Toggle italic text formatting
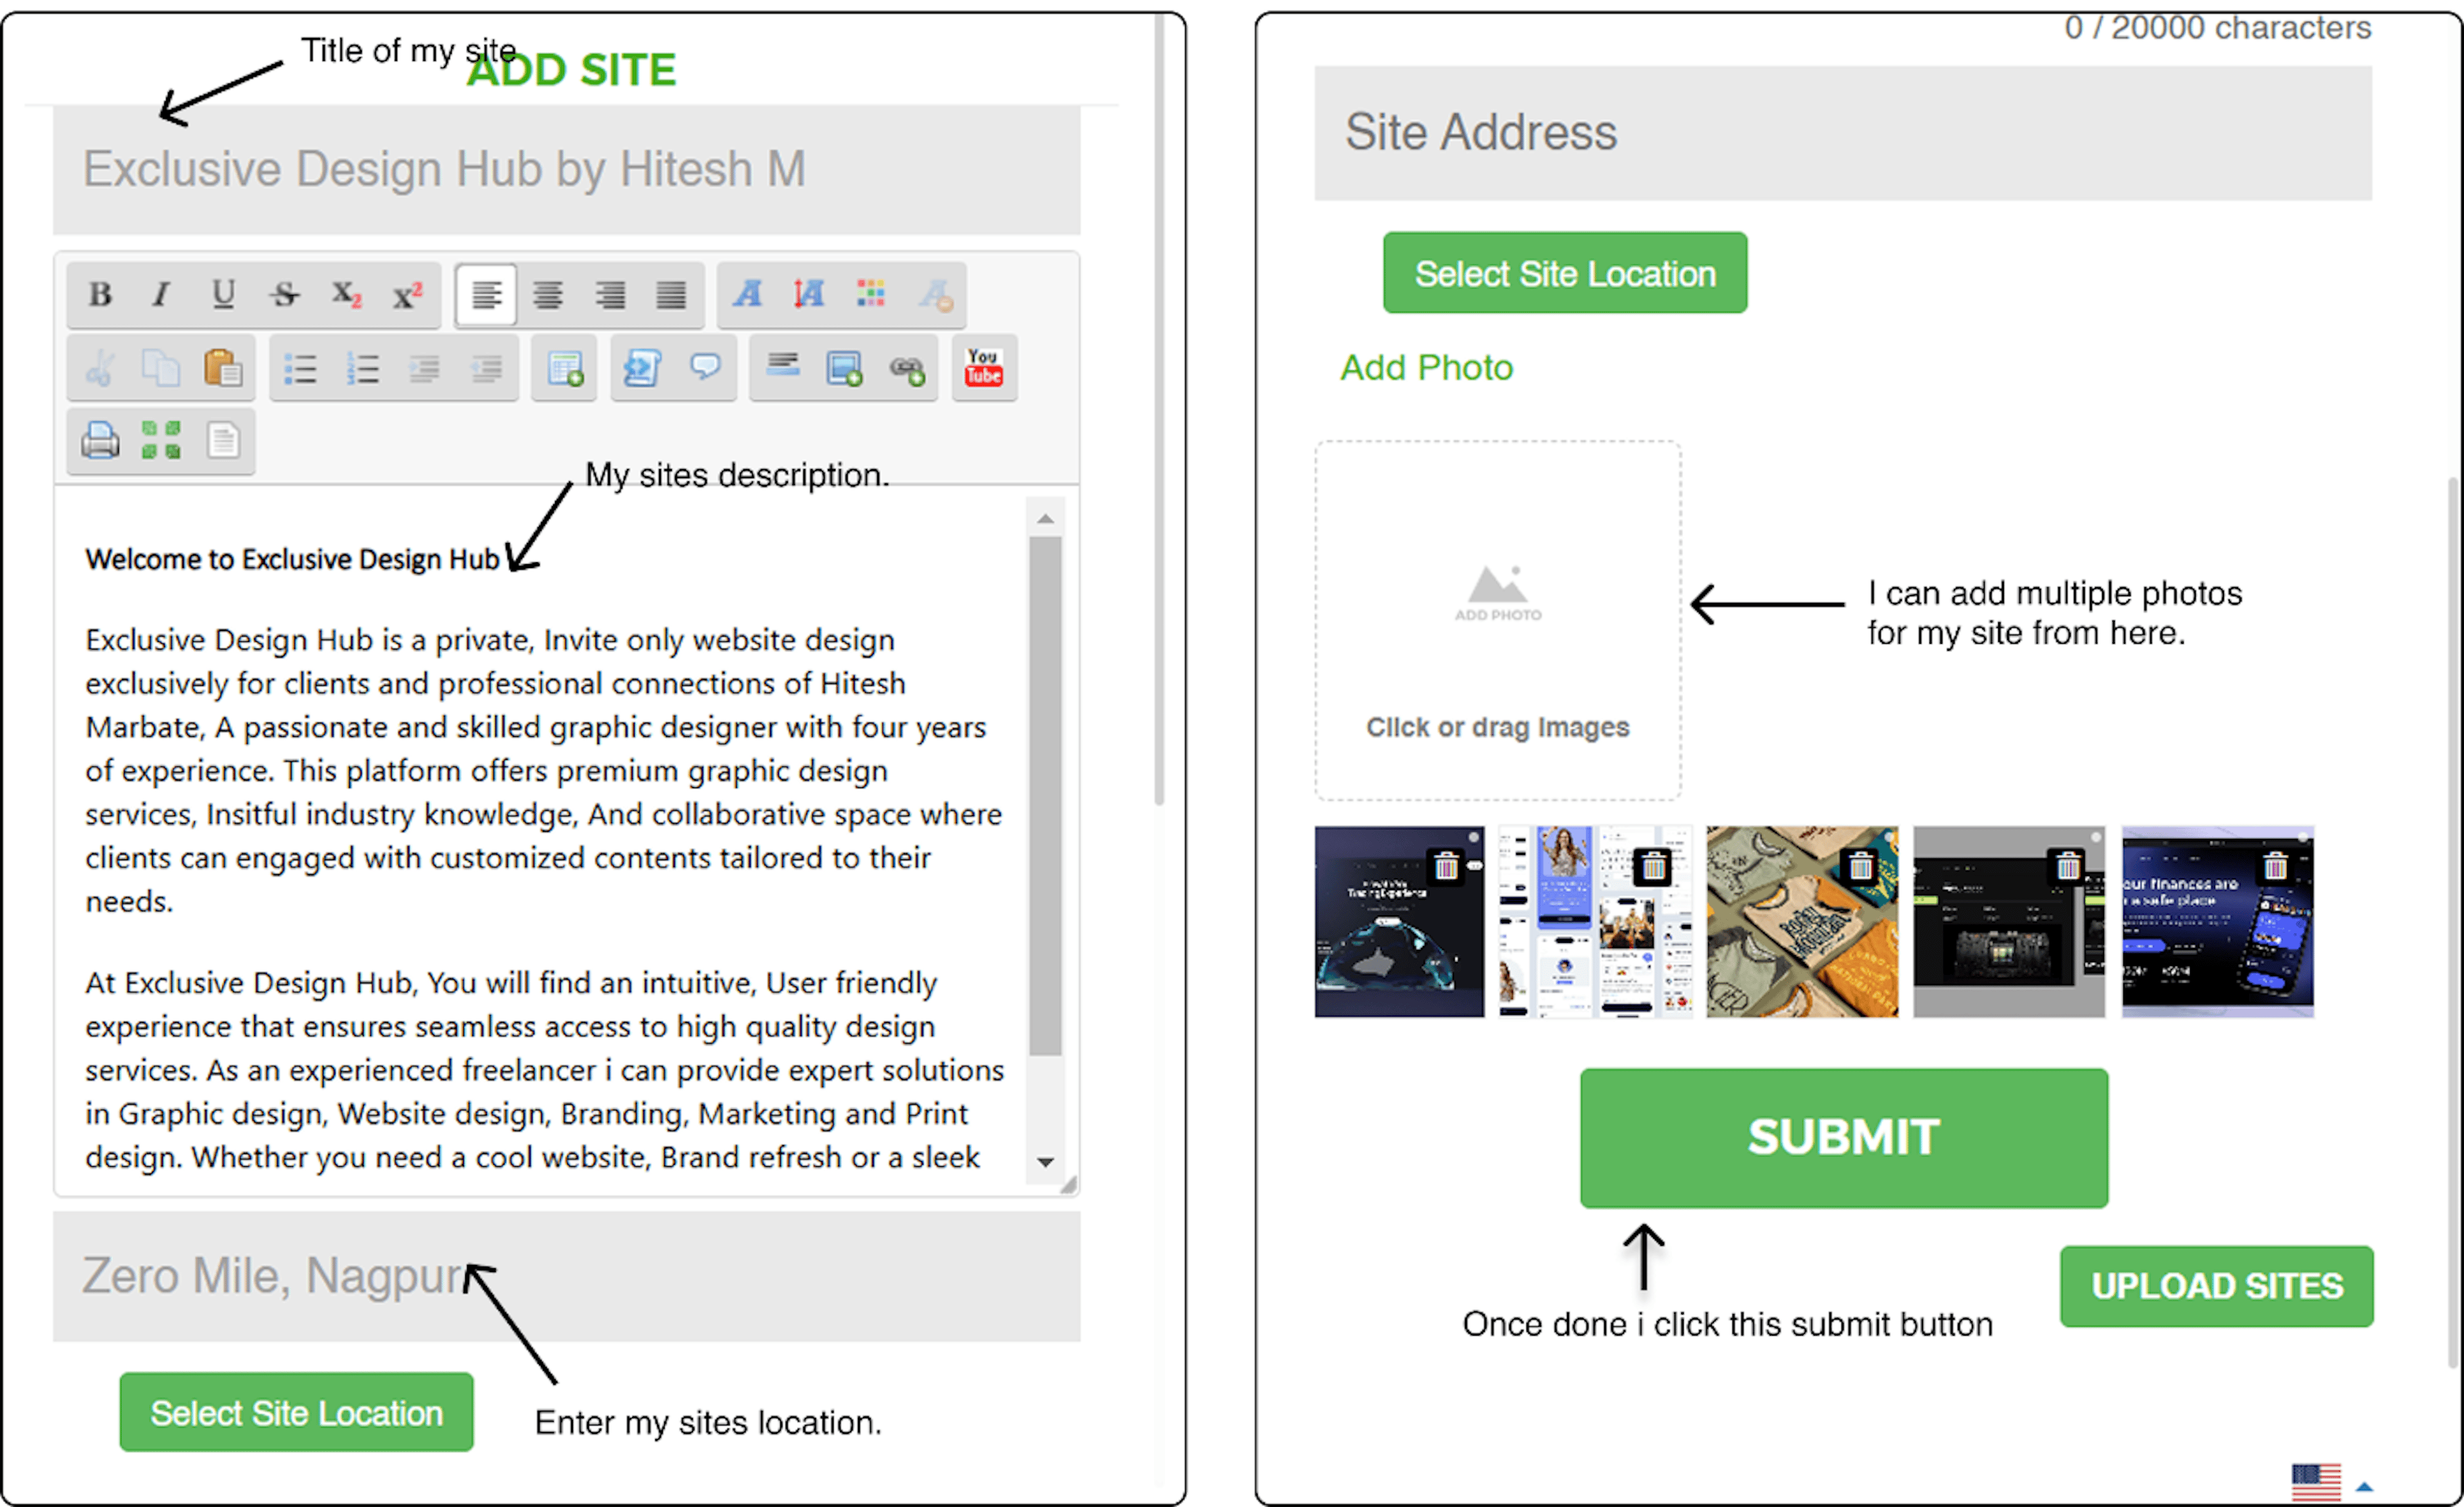 pos(161,295)
